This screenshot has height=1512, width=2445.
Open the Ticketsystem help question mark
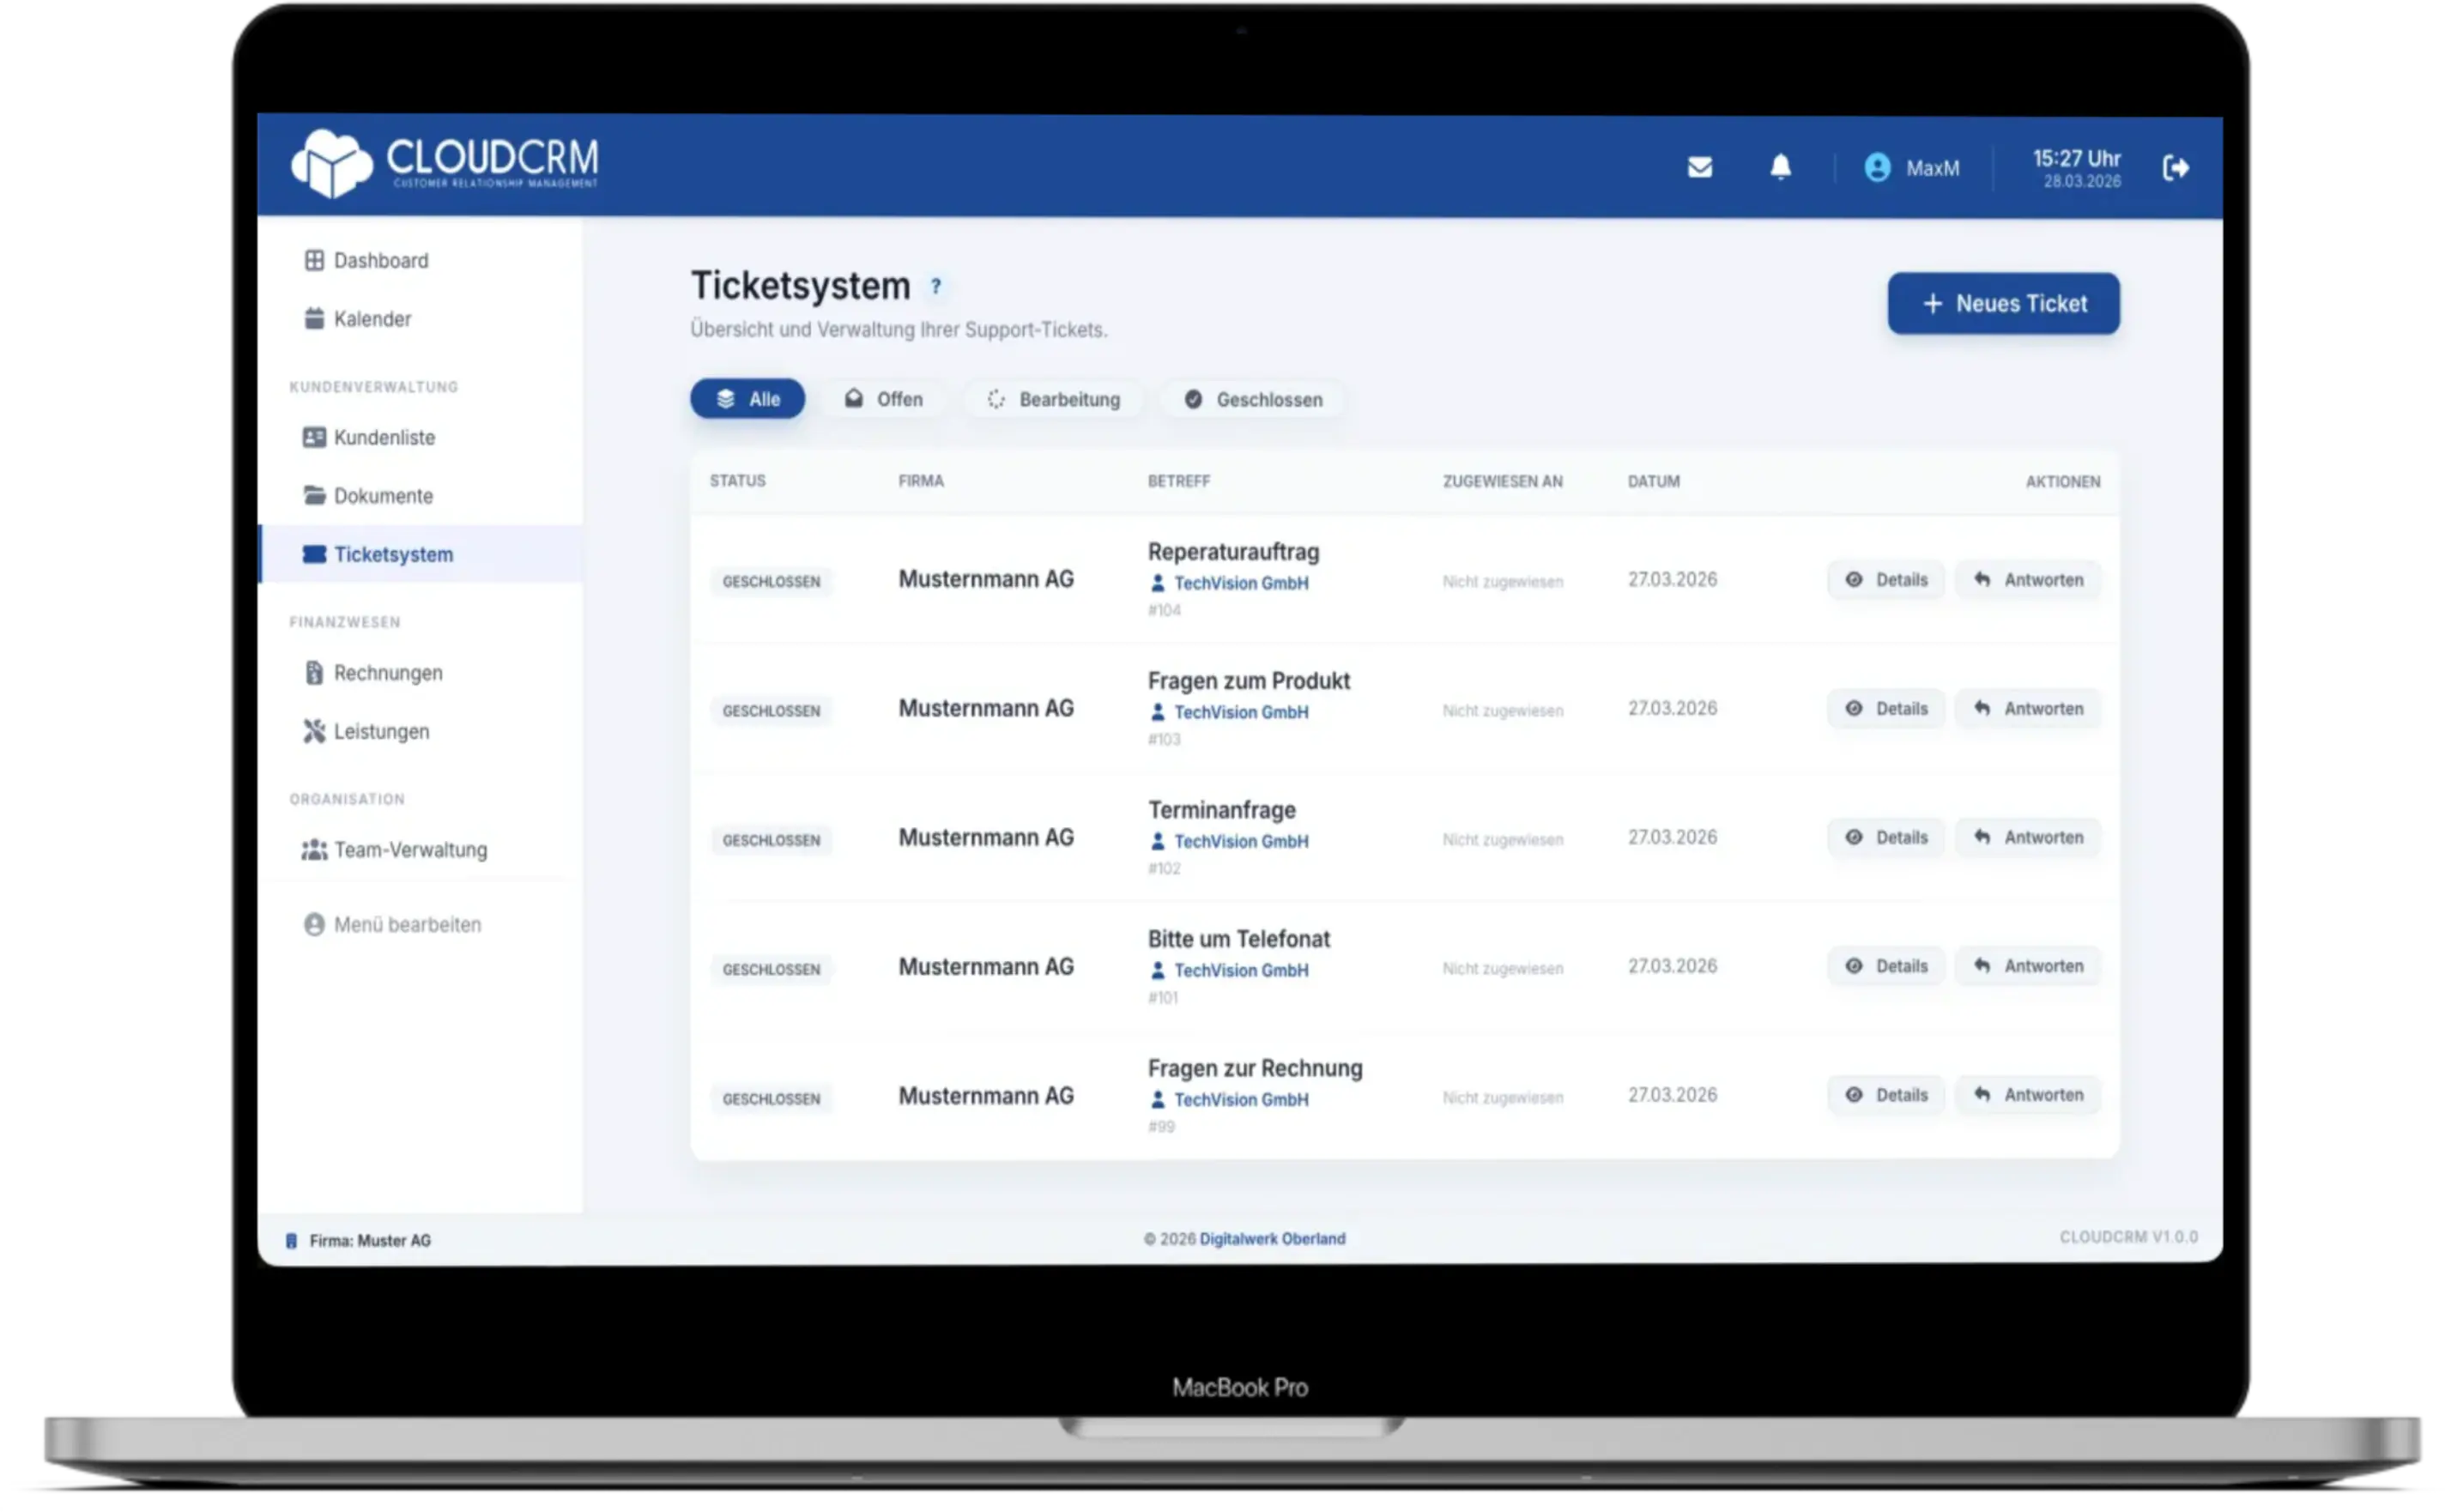[935, 286]
